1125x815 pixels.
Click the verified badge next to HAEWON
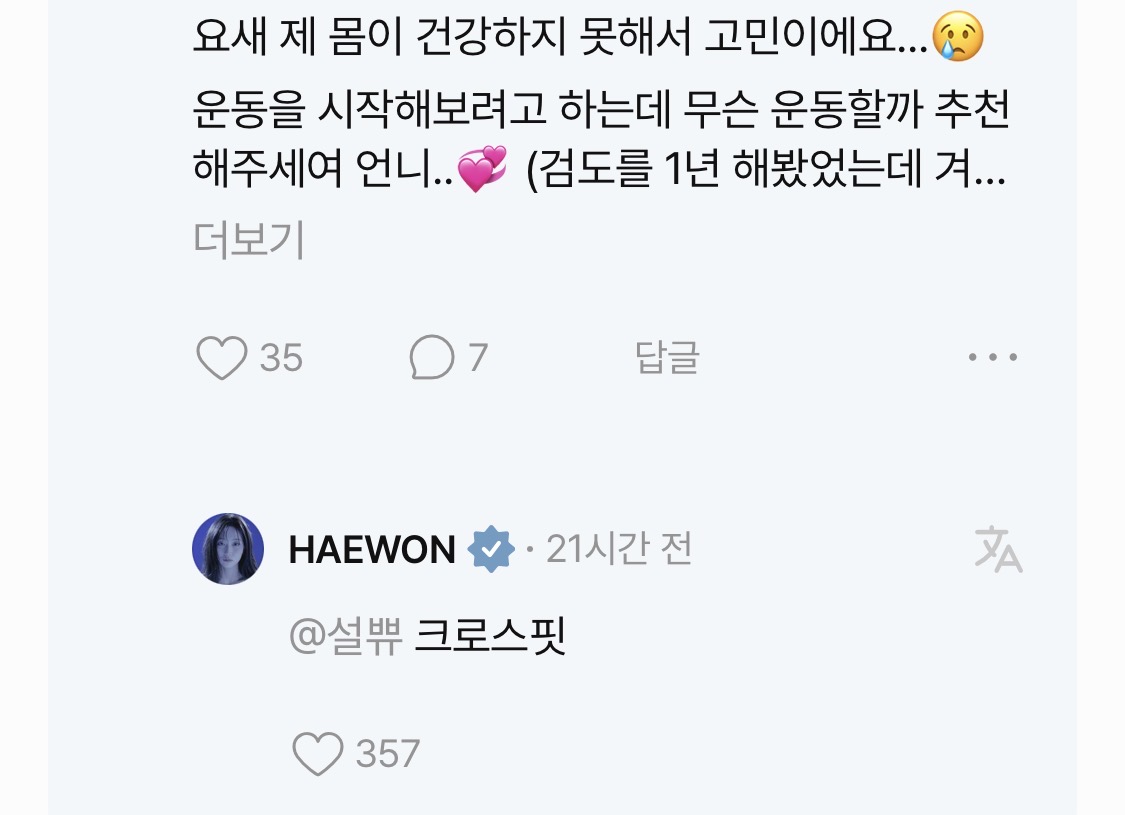491,550
